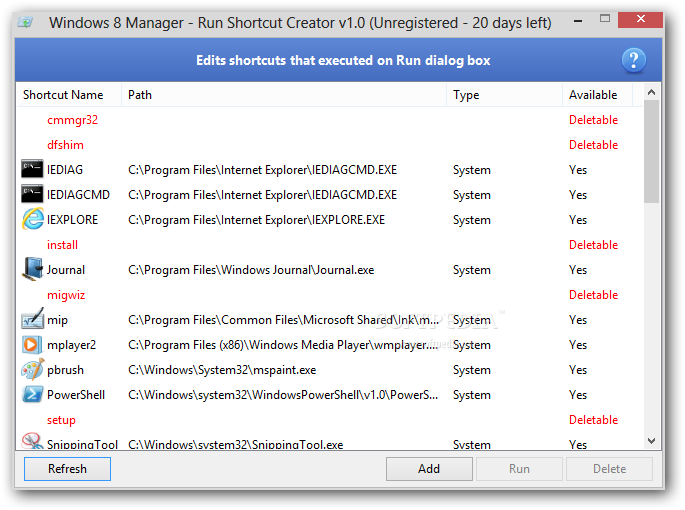This screenshot has height=510, width=685.
Task: Click the blue help question mark icon
Action: (633, 60)
